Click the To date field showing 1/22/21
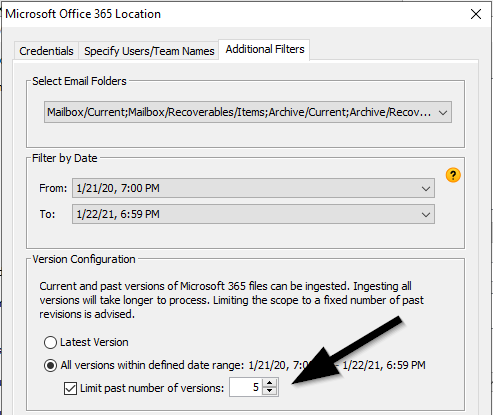This screenshot has width=493, height=415. (253, 214)
